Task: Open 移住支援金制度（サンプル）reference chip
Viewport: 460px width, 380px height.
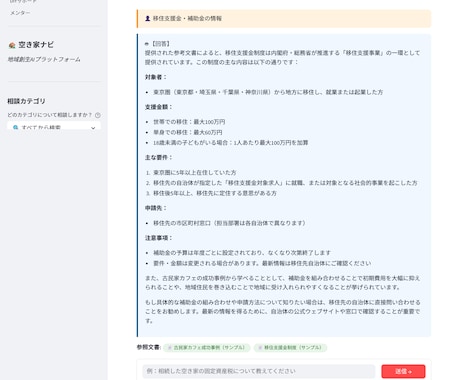Action: 290,348
